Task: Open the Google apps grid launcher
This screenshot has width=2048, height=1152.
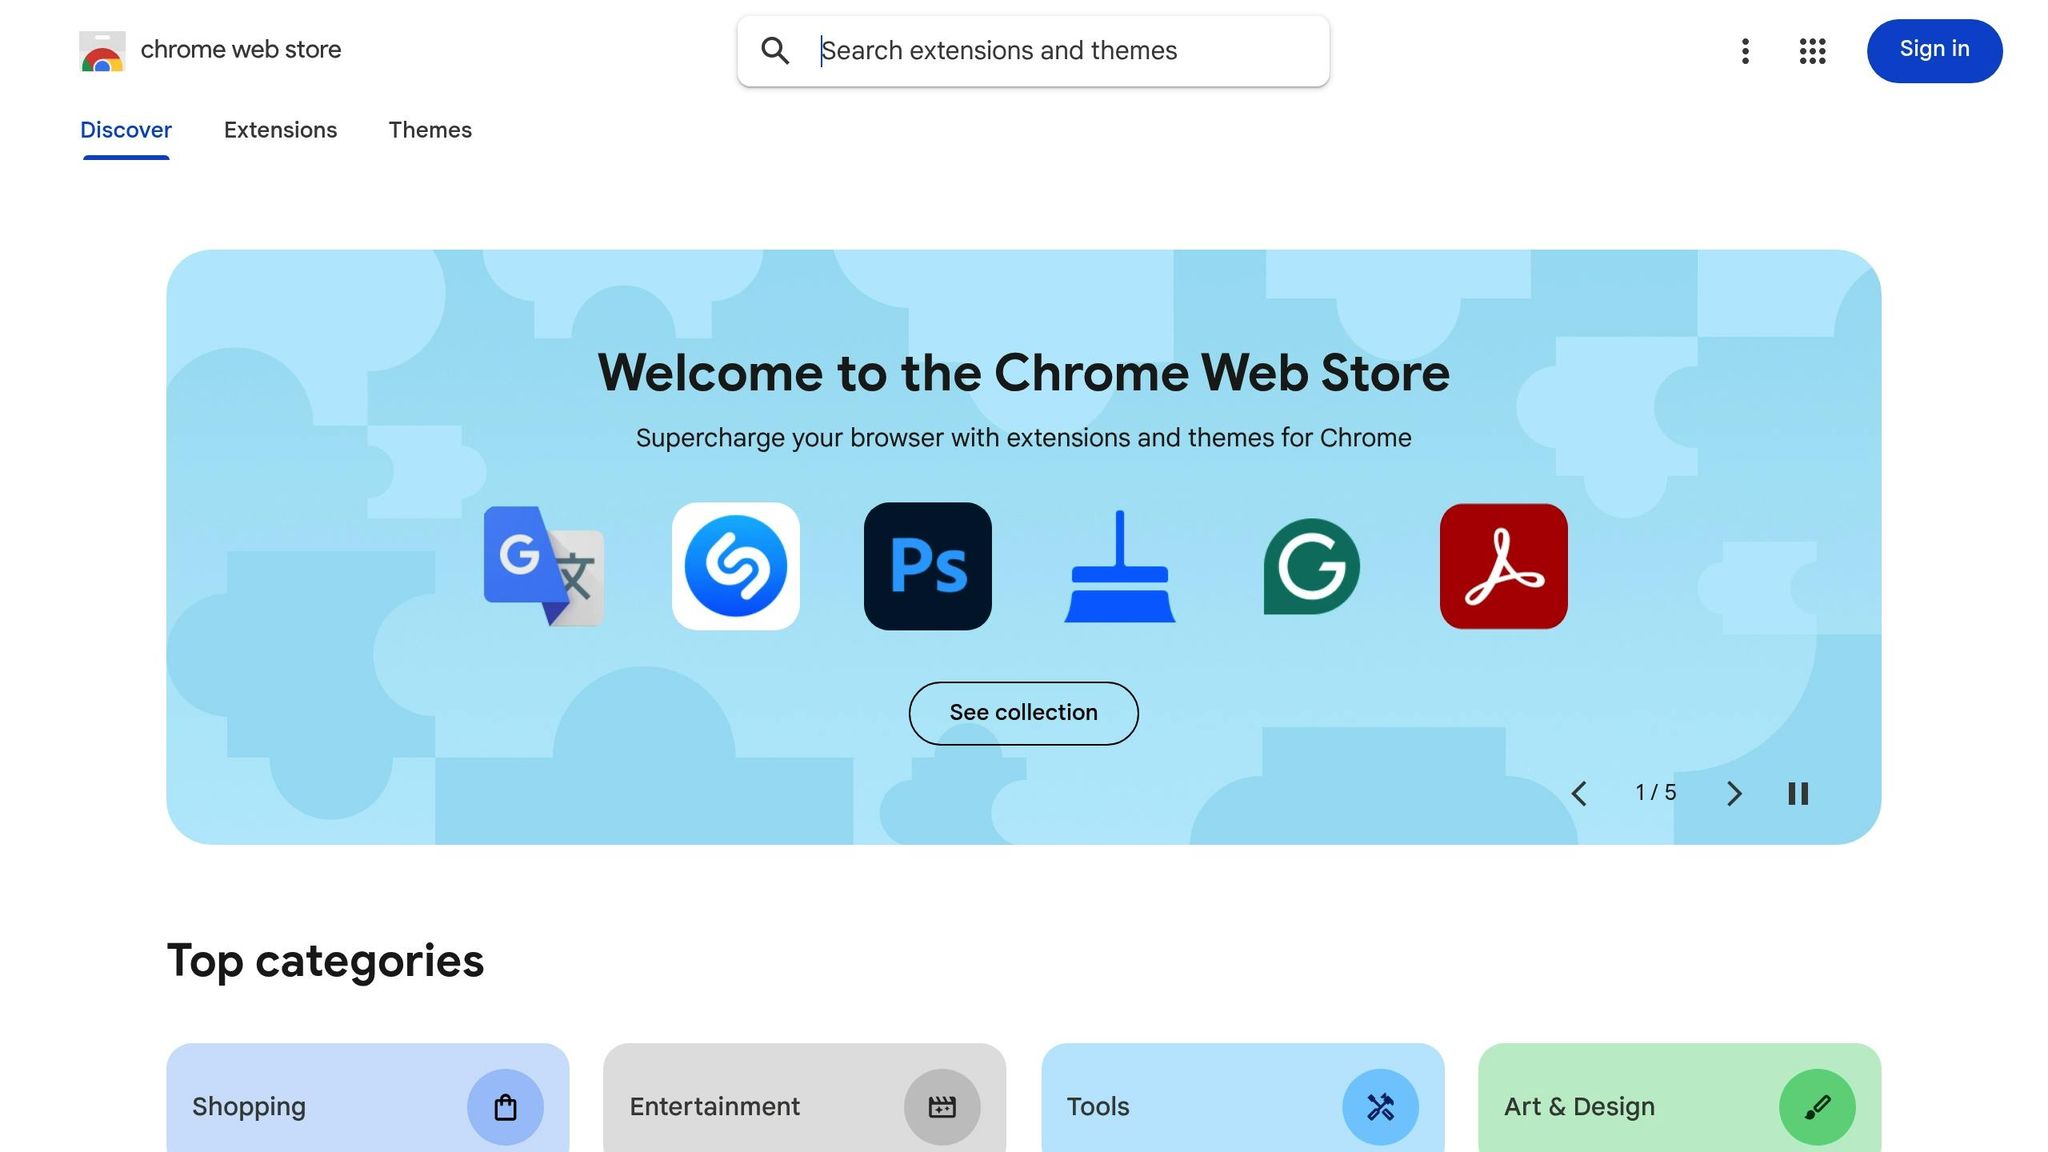Action: click(x=1811, y=51)
